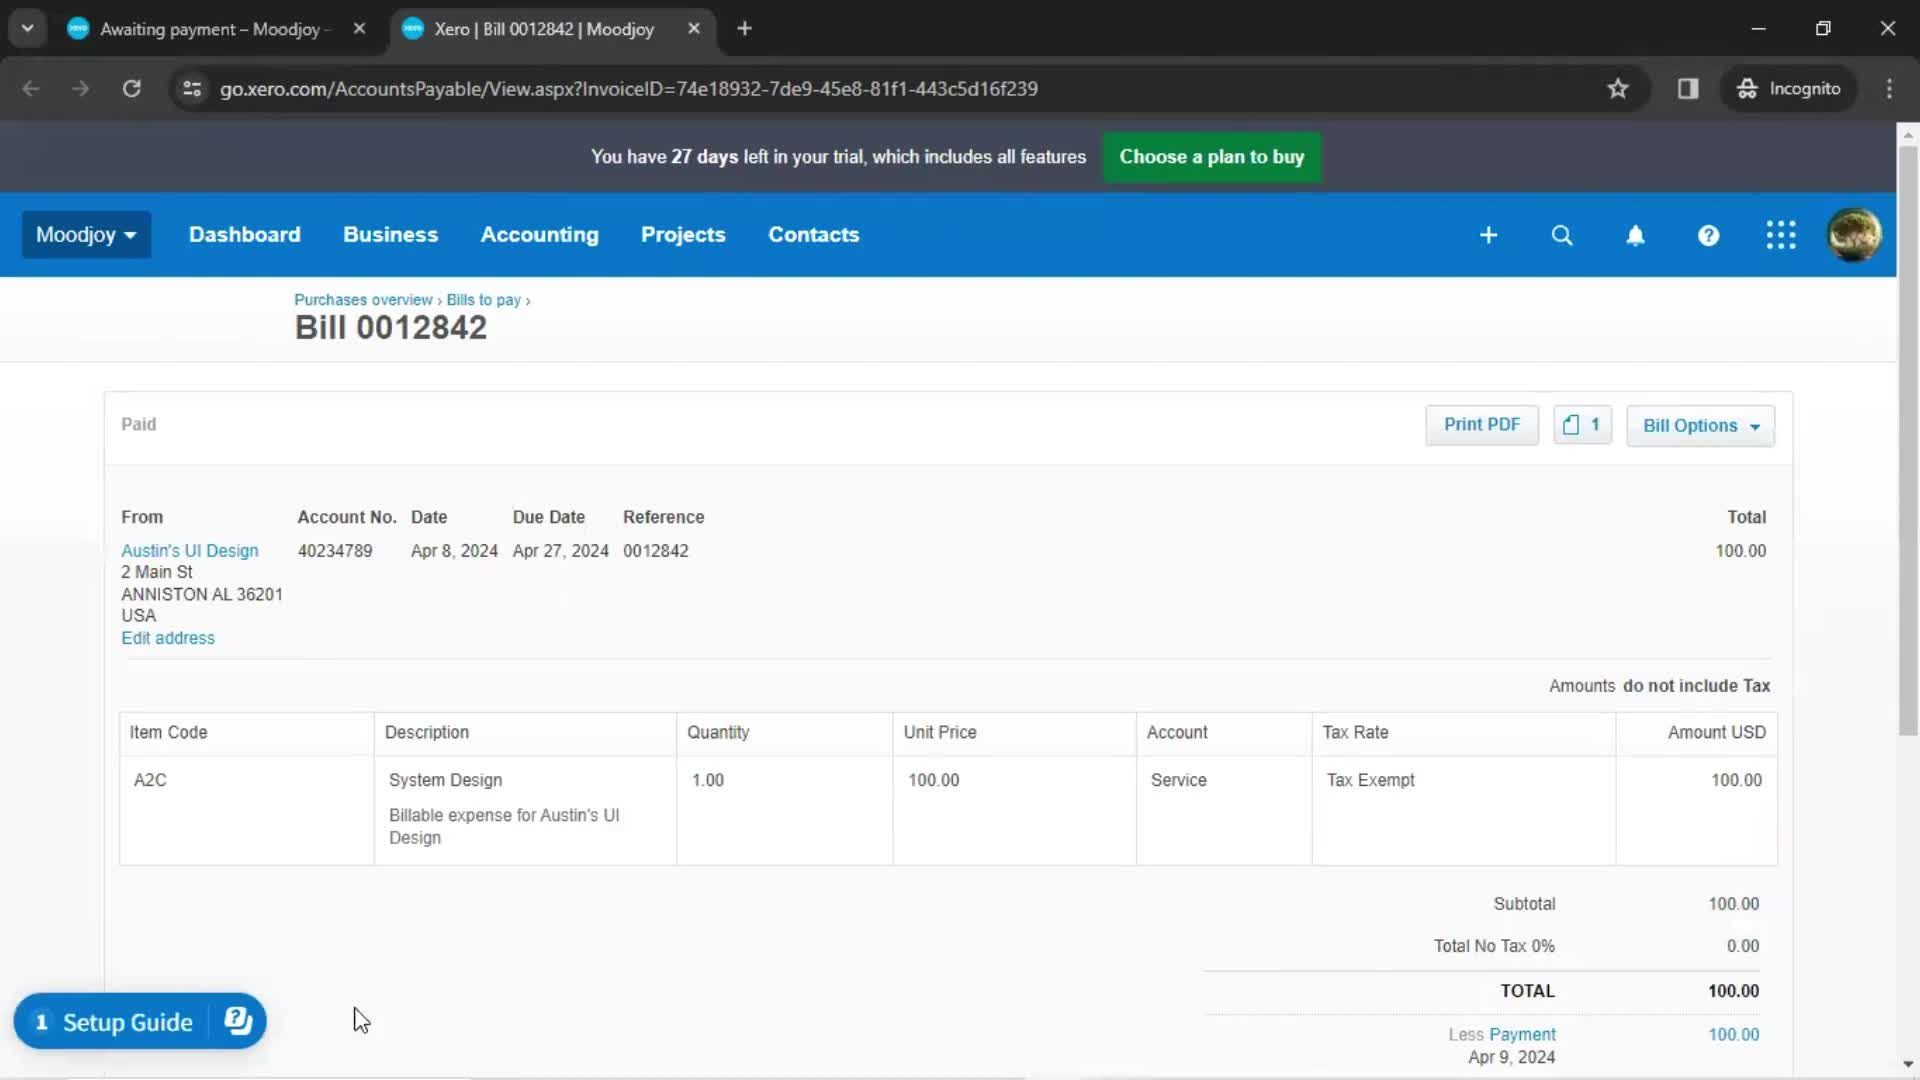Image resolution: width=1920 pixels, height=1080 pixels.
Task: Open the user profile avatar
Action: [1854, 235]
